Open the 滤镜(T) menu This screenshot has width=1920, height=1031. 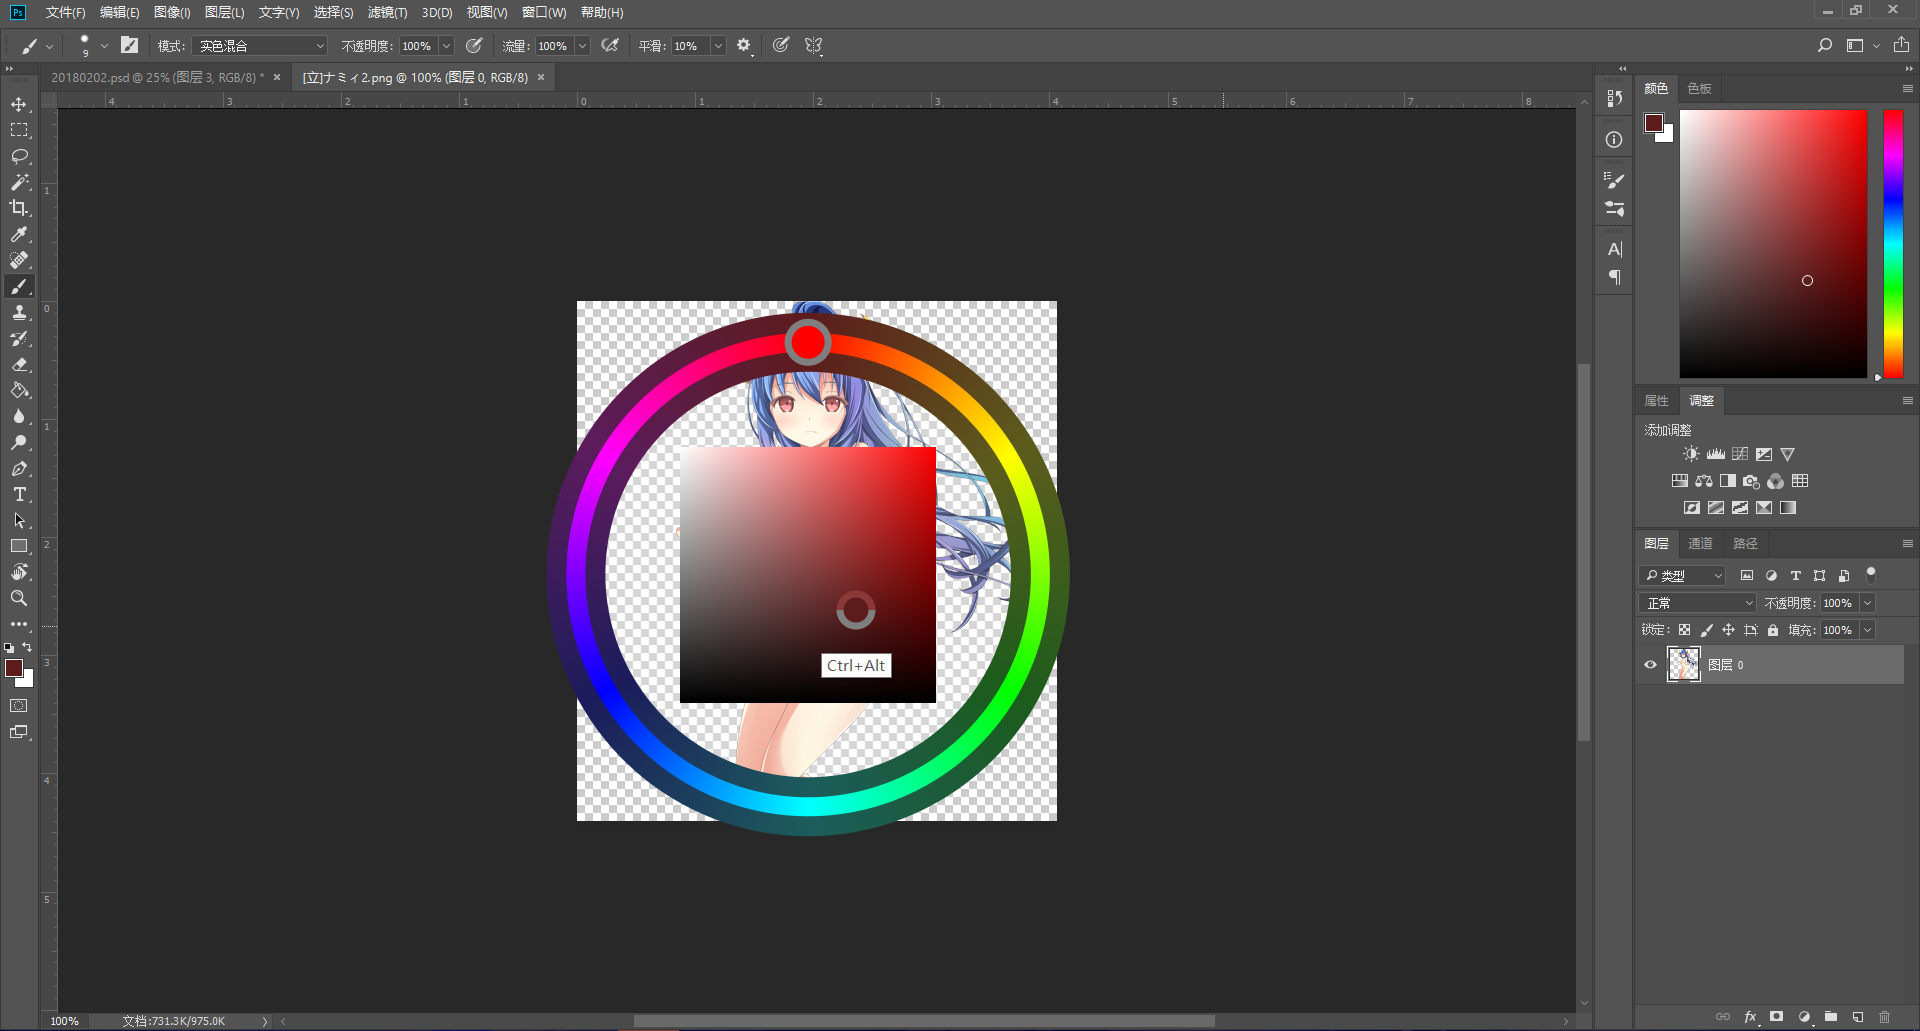pos(387,12)
